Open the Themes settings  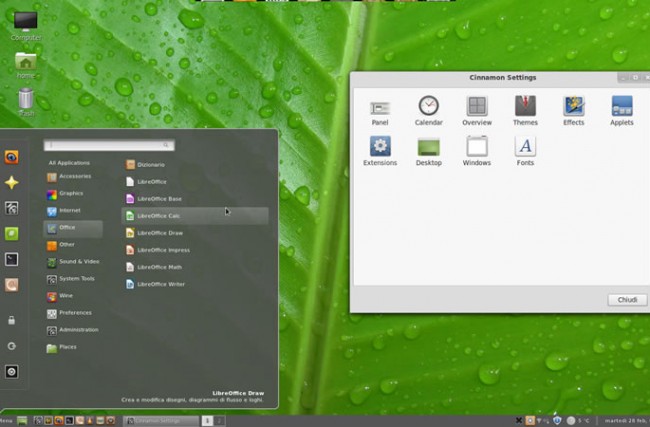click(525, 107)
